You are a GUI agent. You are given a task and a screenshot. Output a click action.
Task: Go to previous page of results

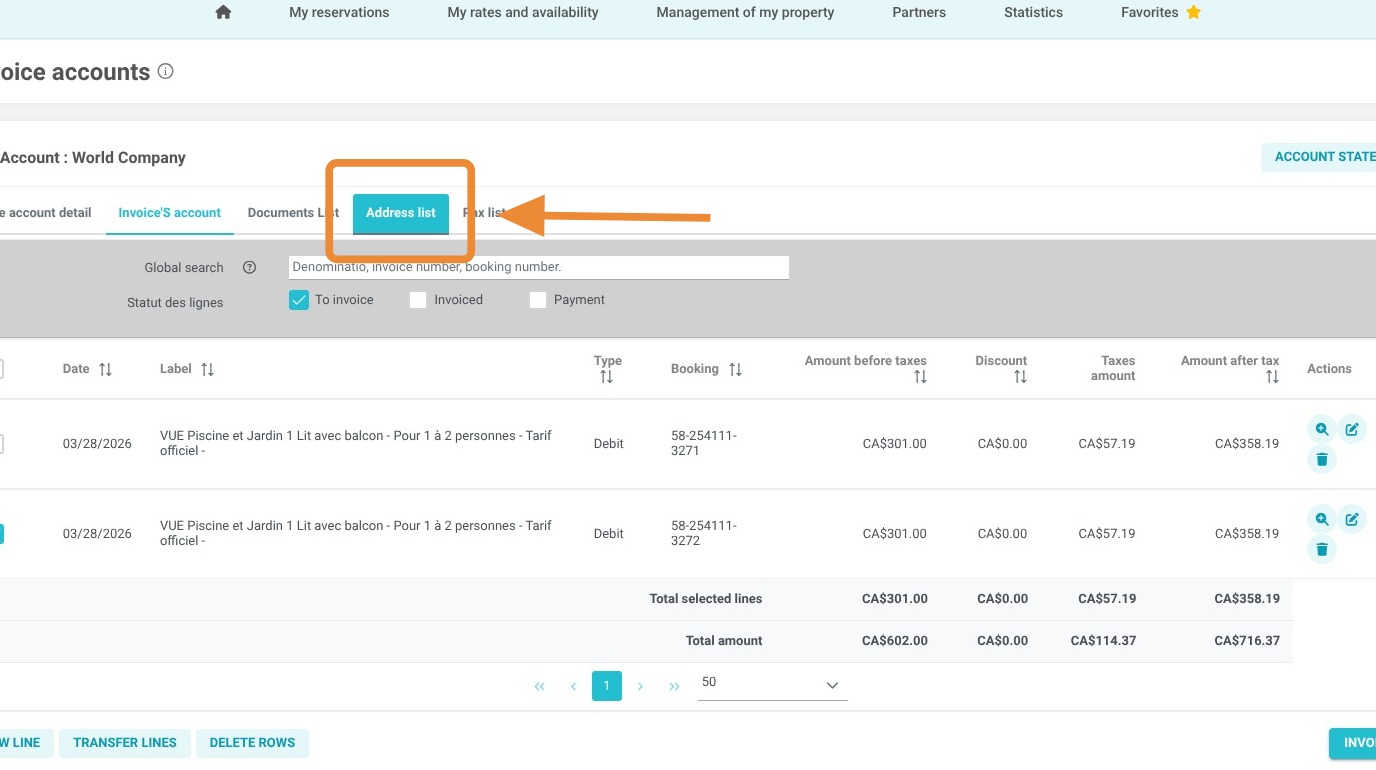pos(574,686)
